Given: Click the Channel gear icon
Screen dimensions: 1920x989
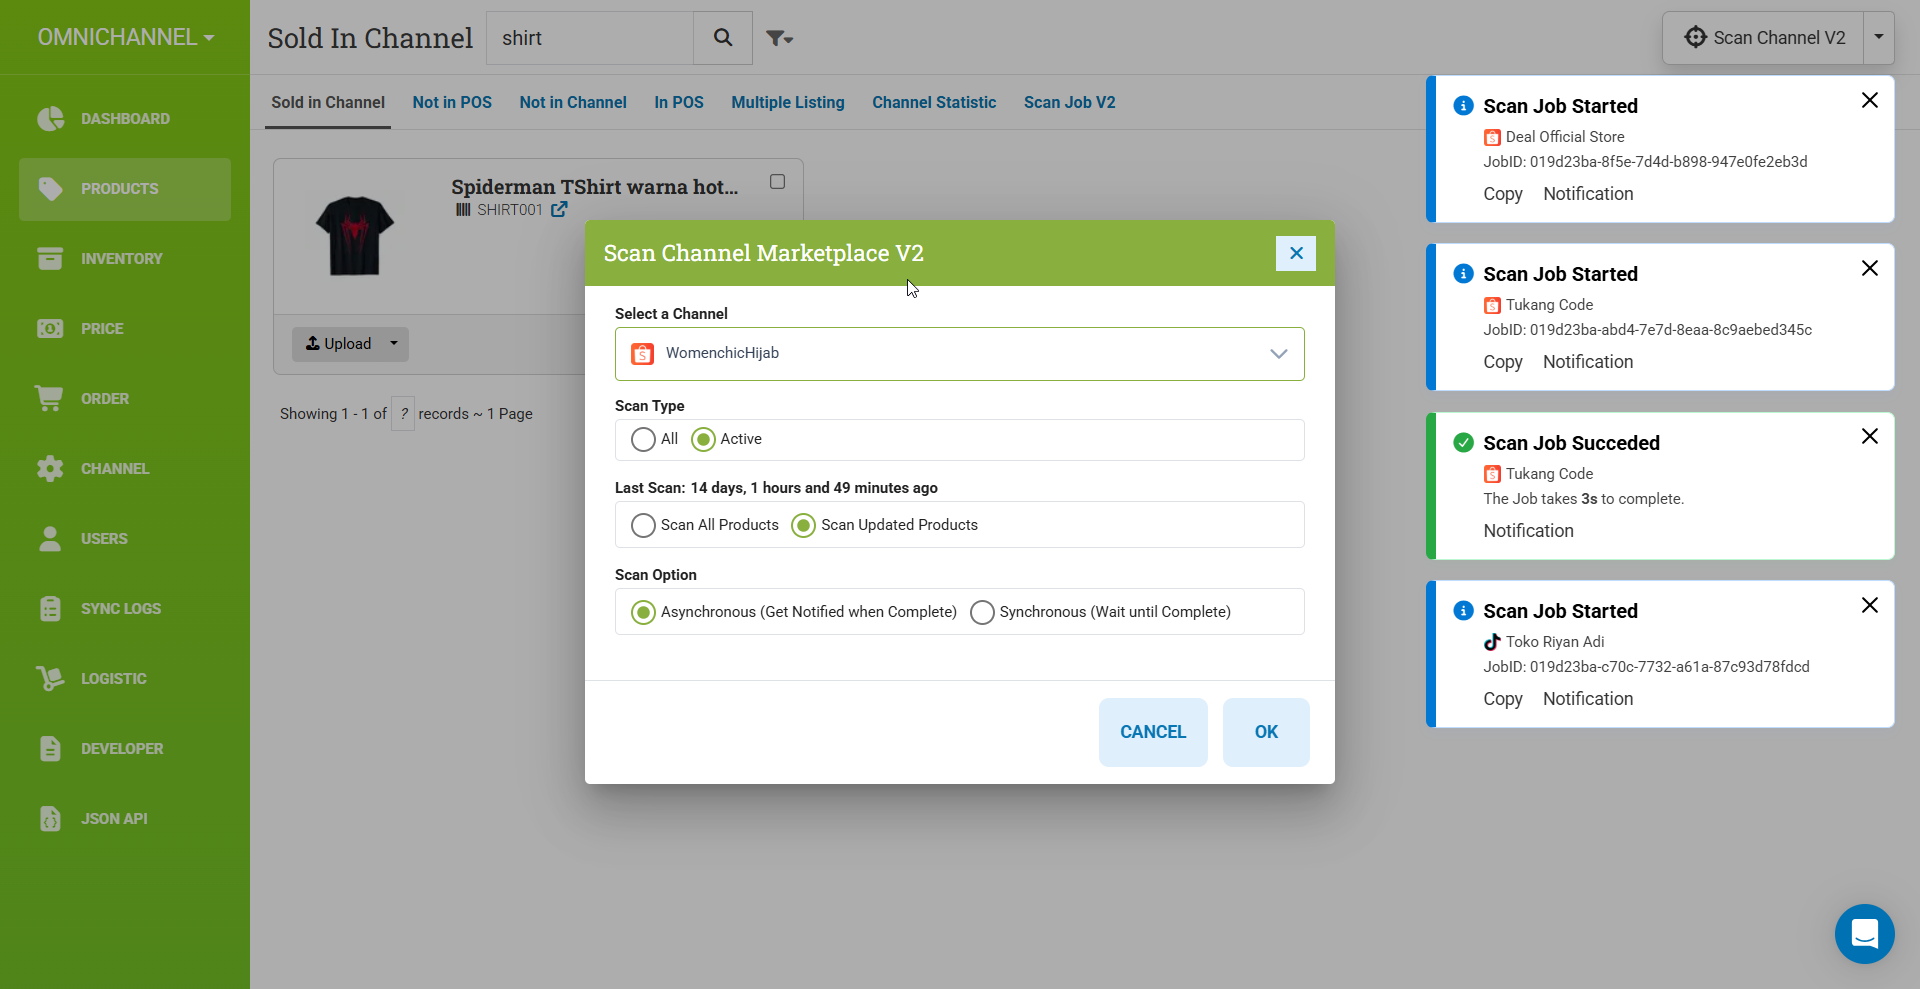Looking at the screenshot, I should click(x=50, y=469).
